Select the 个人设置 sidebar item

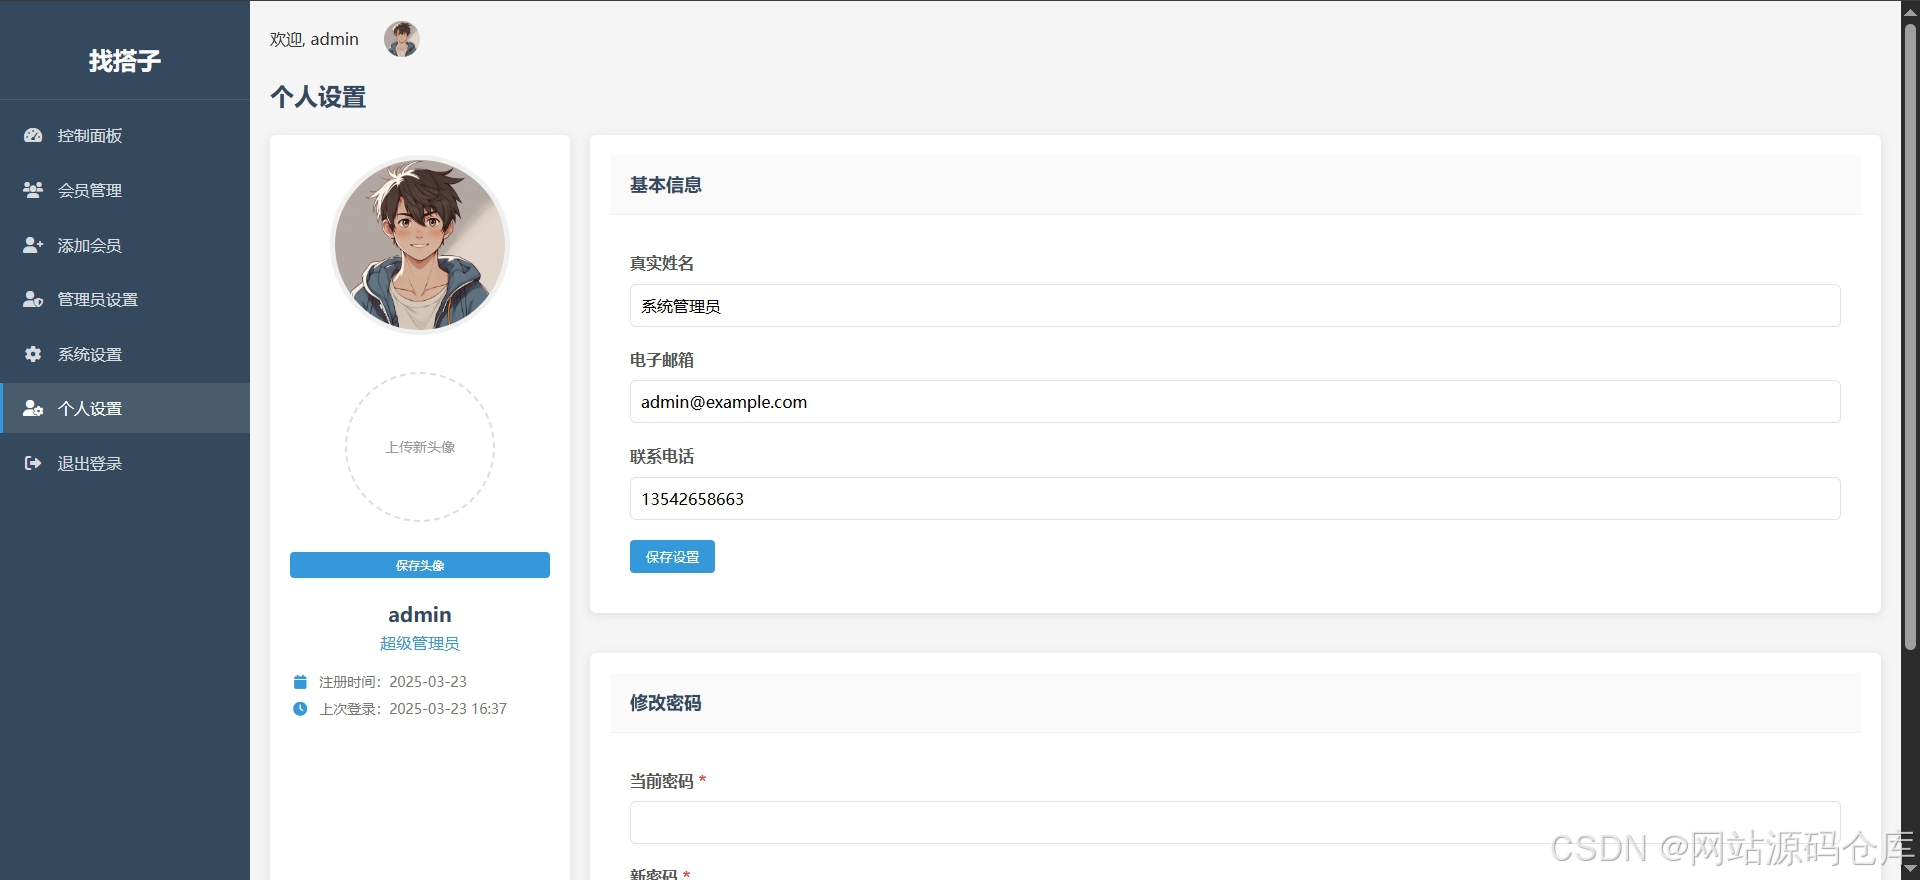(125, 408)
